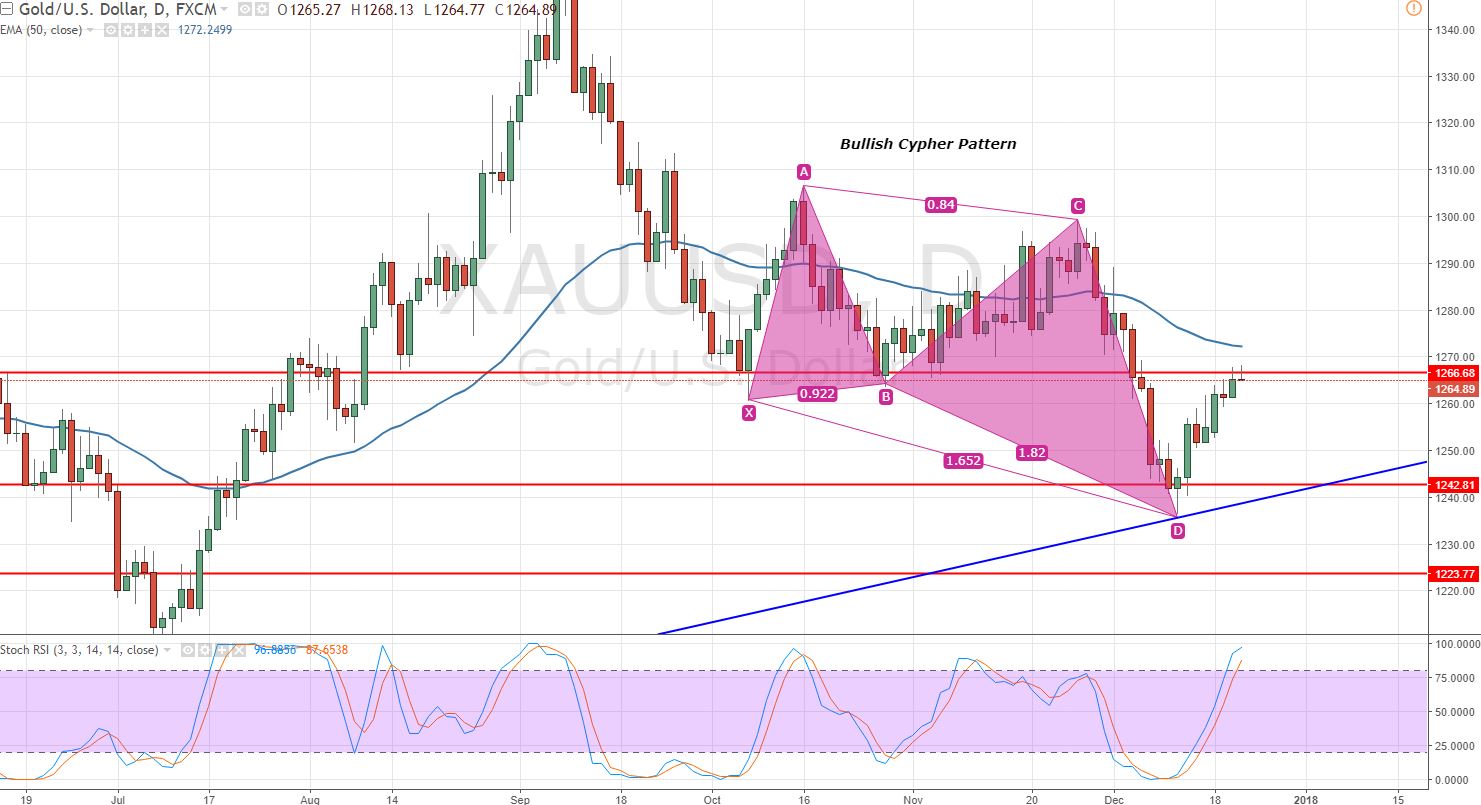Click the plus icon beside Stoch RSI legend

click(222, 650)
